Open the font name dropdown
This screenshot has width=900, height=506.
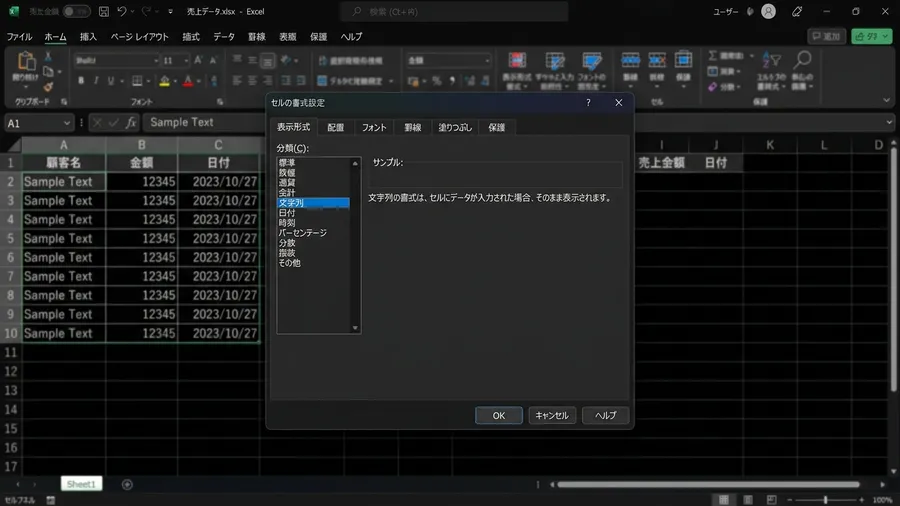pos(156,60)
